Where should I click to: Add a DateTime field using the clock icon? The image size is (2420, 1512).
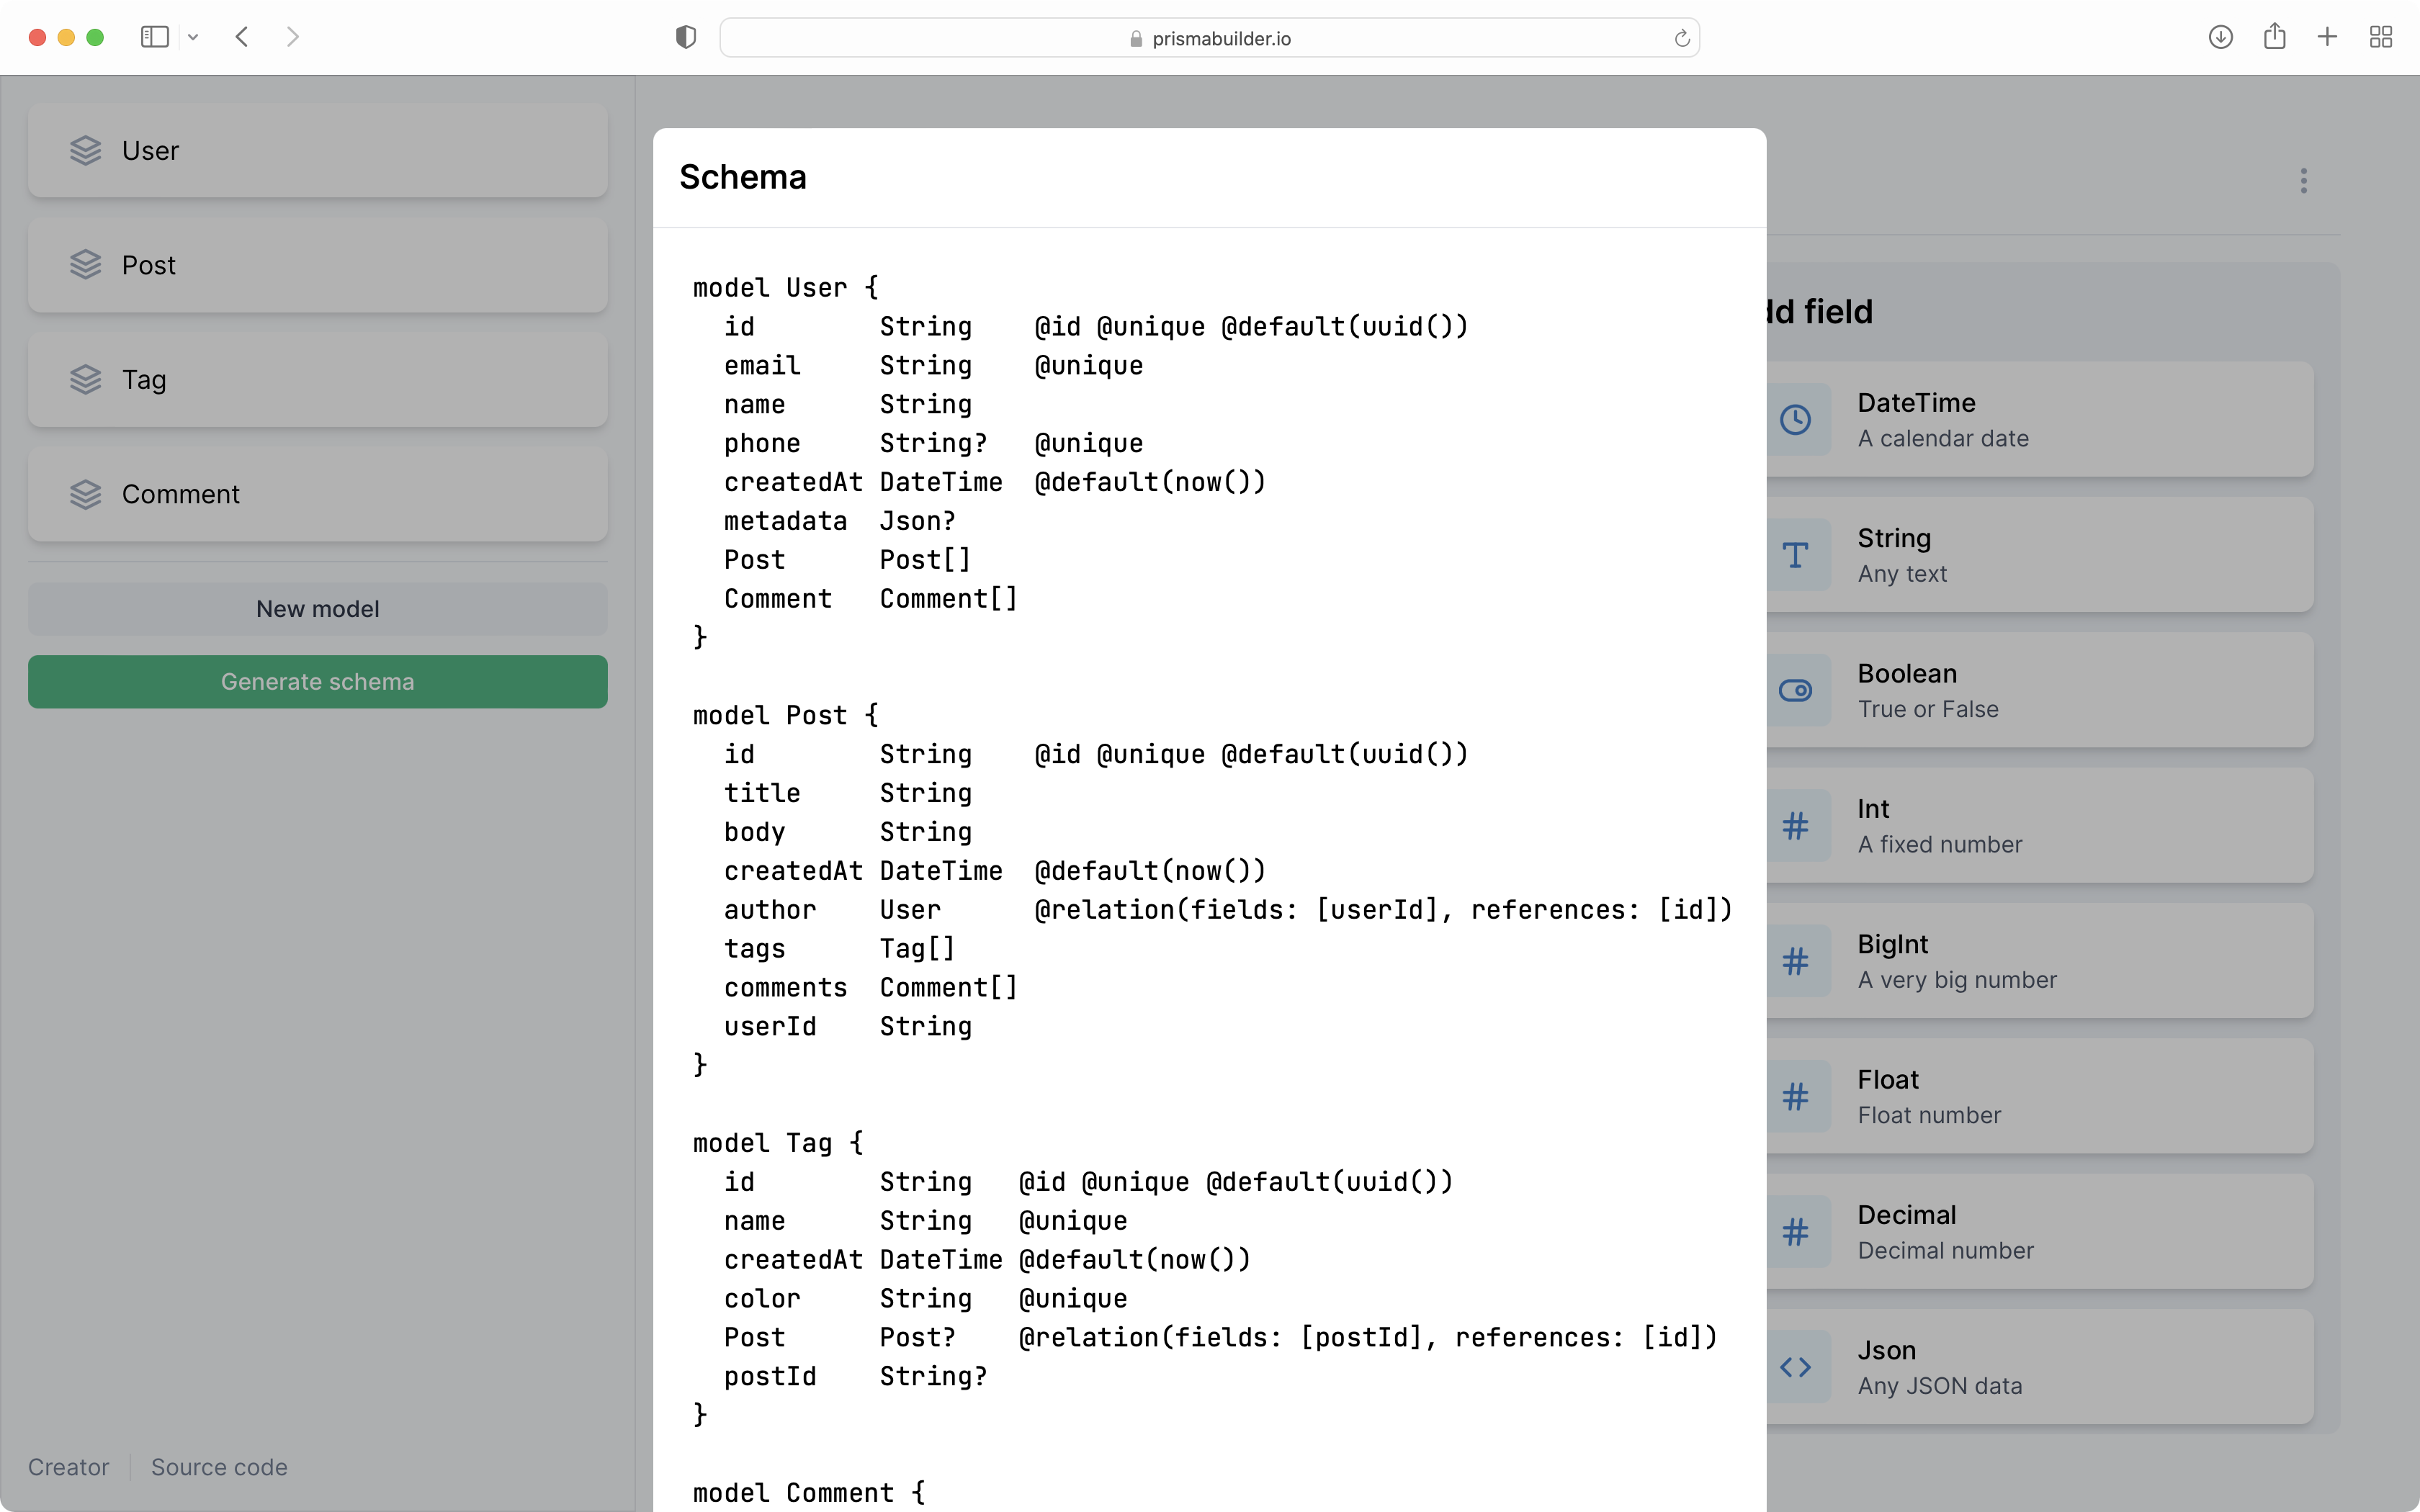(x=1797, y=419)
